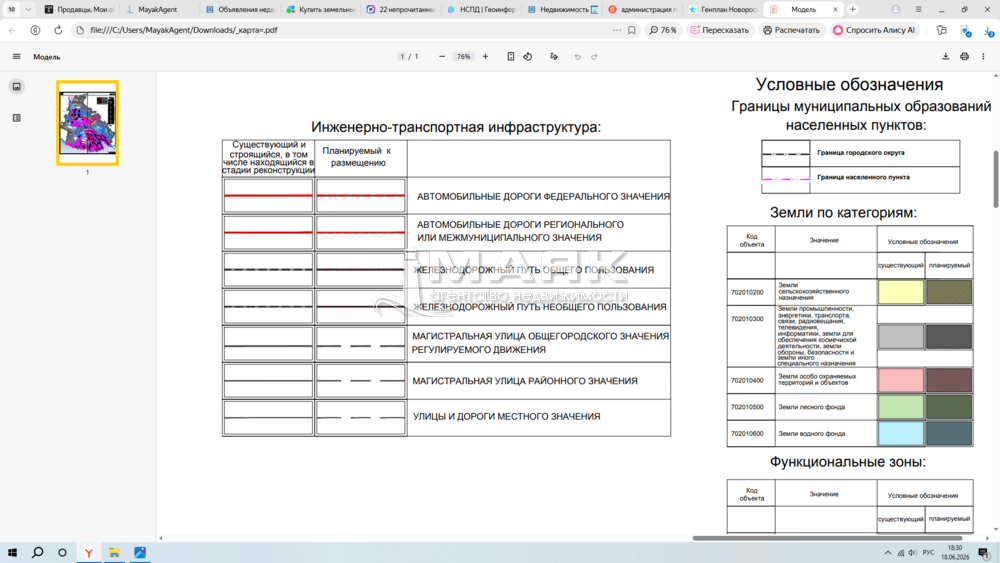Open the 76% page zoom indicator

[663, 30]
